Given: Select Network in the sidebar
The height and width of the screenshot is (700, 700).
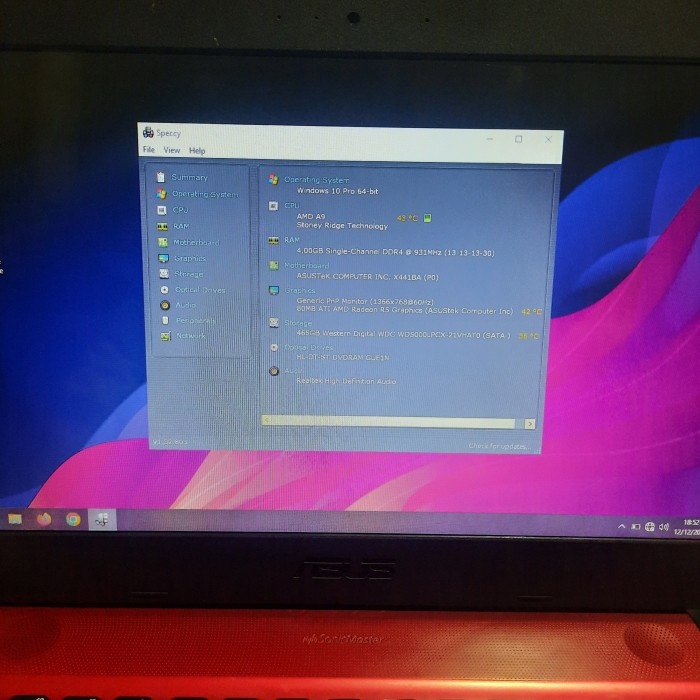Looking at the screenshot, I should point(191,336).
